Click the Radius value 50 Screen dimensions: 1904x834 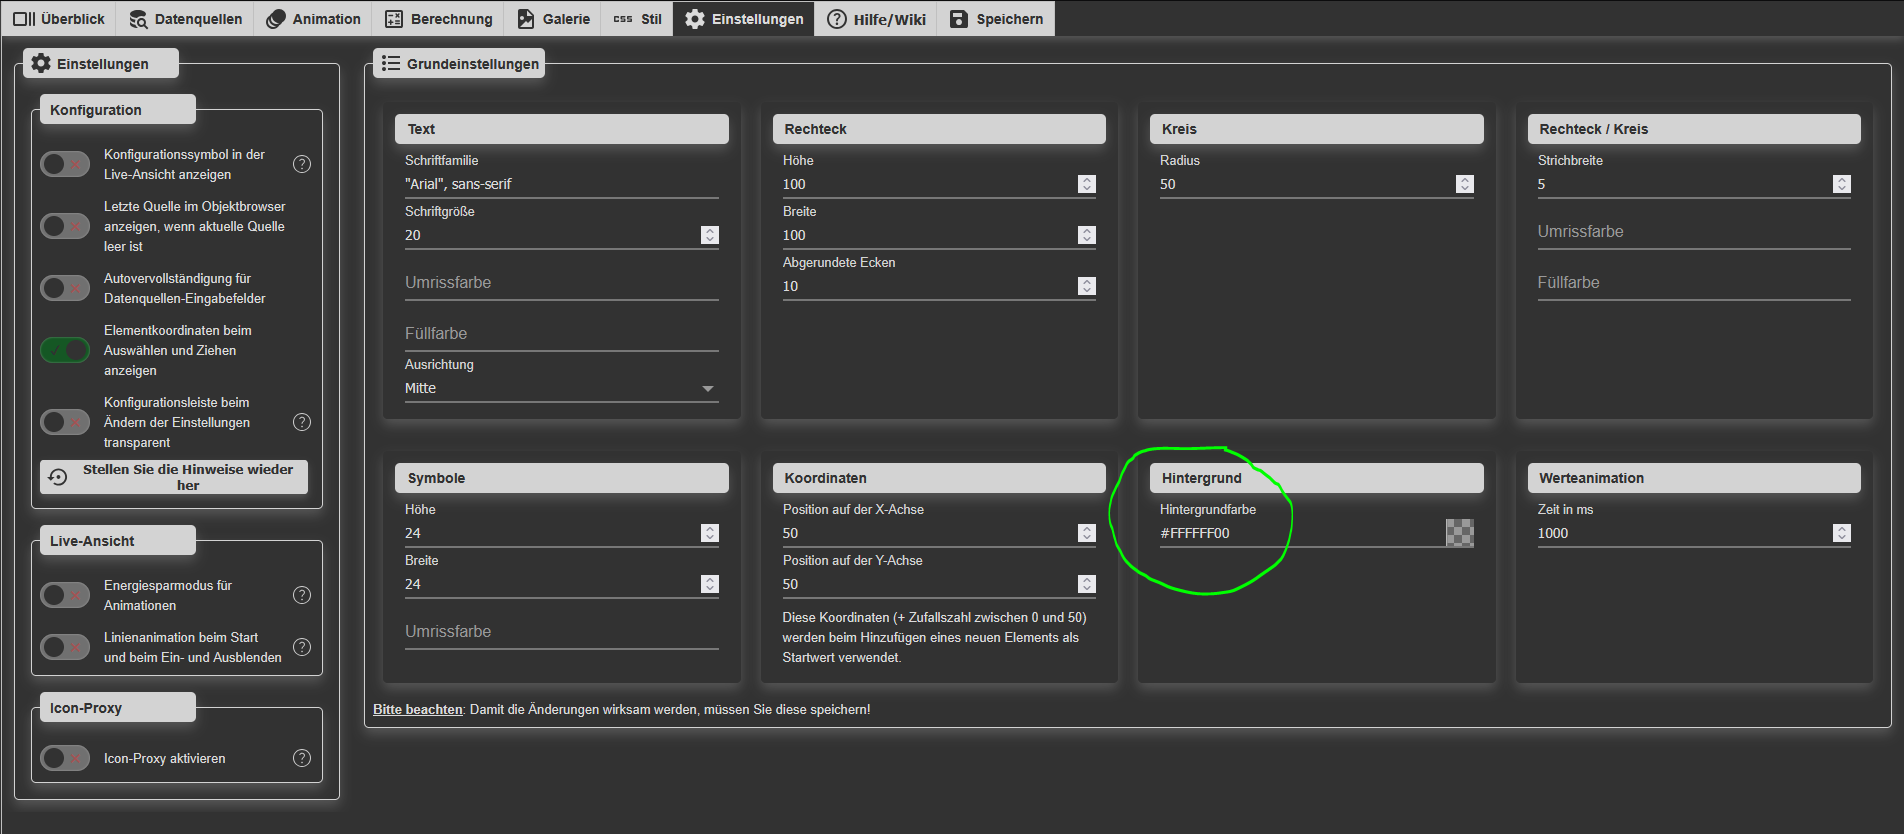[1168, 184]
